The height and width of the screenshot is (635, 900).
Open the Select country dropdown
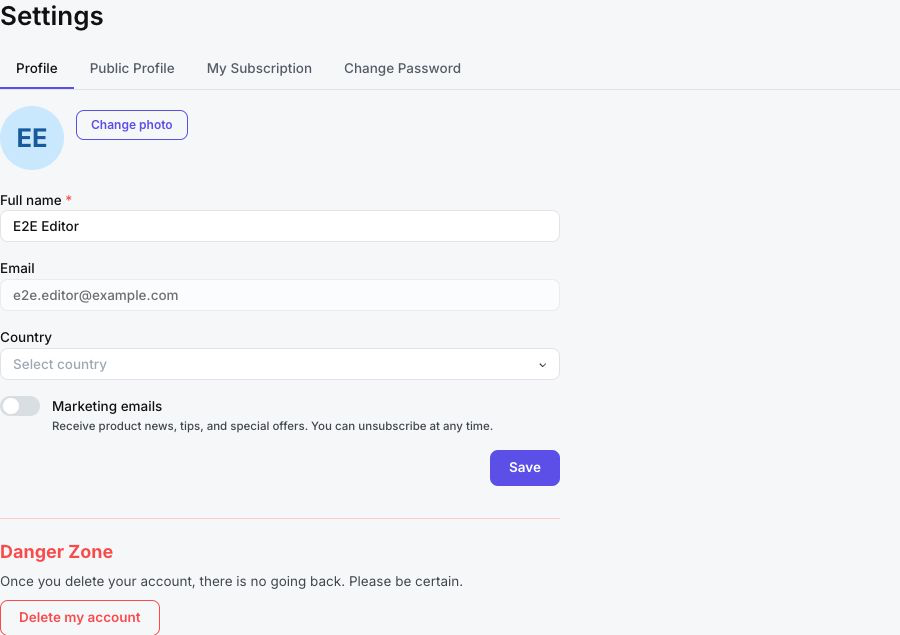click(x=280, y=364)
